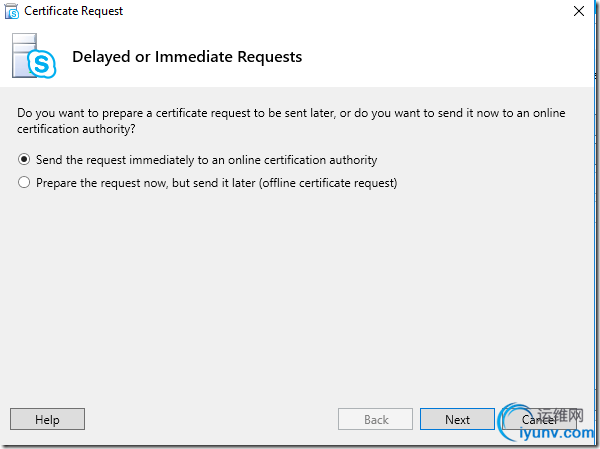
Task: Click the iyunv.com watermark logo
Action: pos(545,425)
